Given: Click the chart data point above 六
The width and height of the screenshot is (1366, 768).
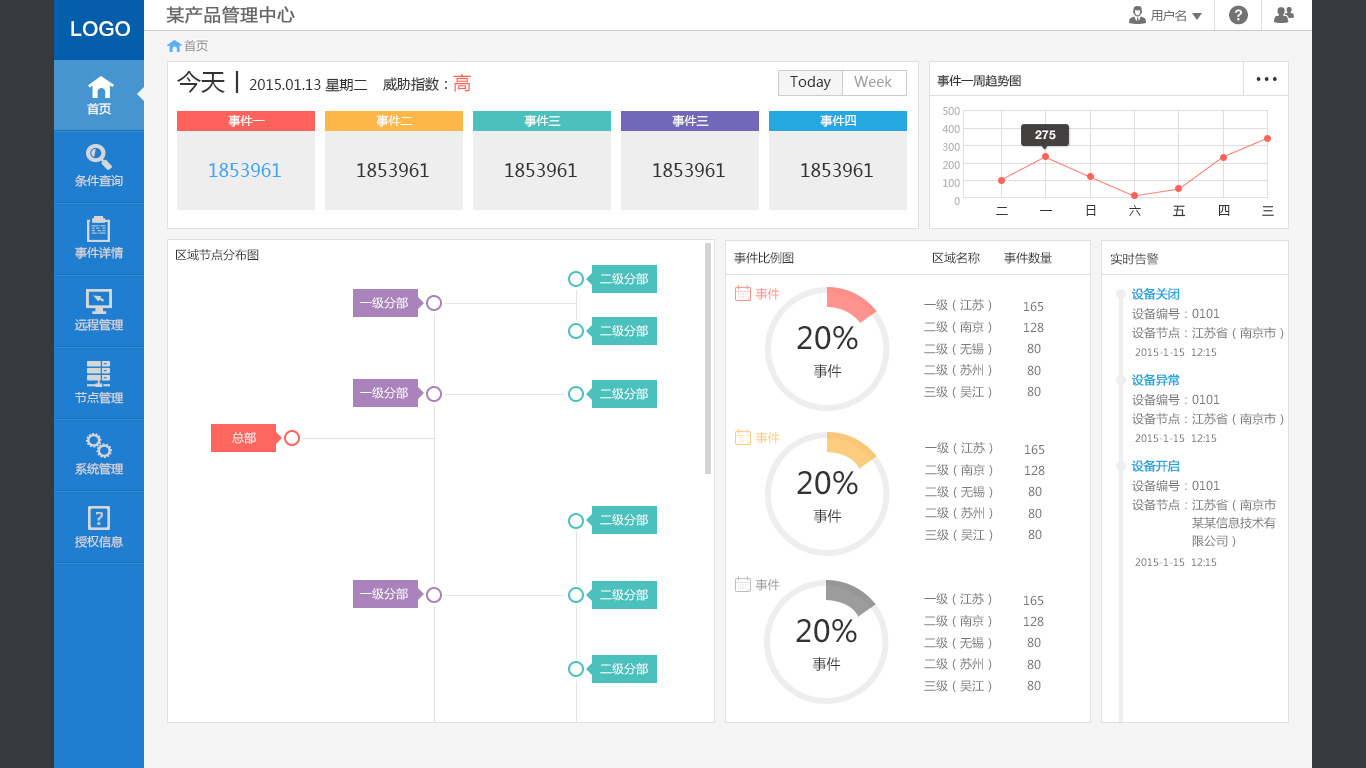Looking at the screenshot, I should 1134,195.
